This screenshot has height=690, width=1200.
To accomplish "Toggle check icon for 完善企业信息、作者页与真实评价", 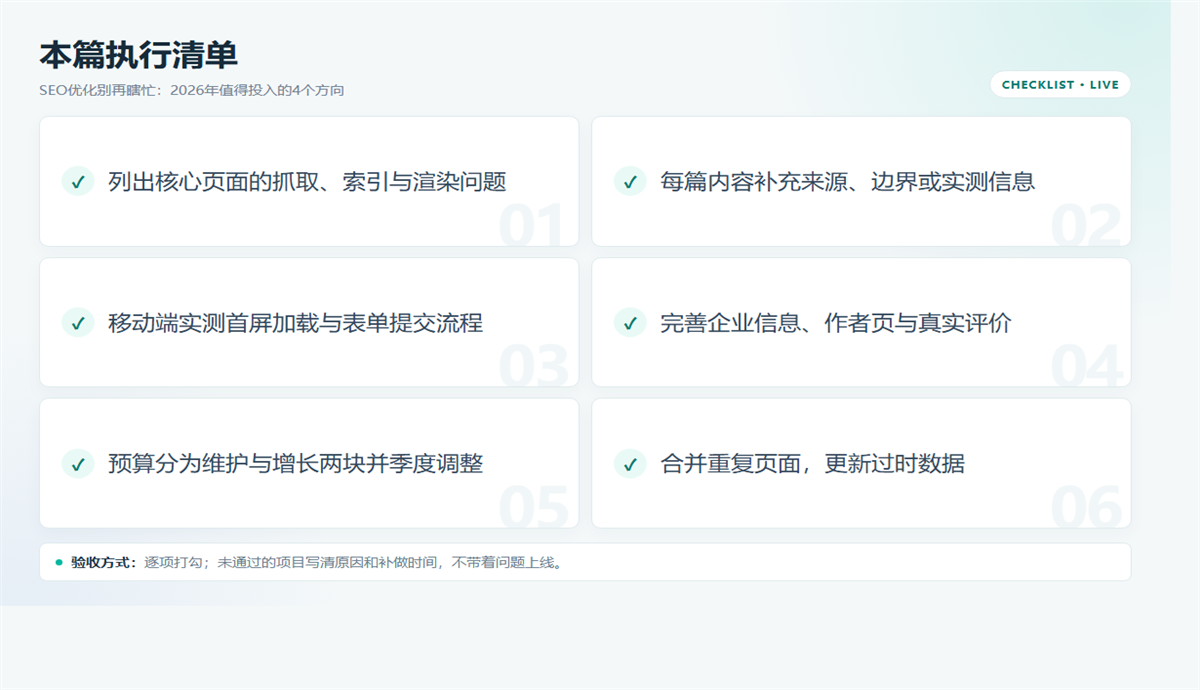I will click(x=629, y=323).
